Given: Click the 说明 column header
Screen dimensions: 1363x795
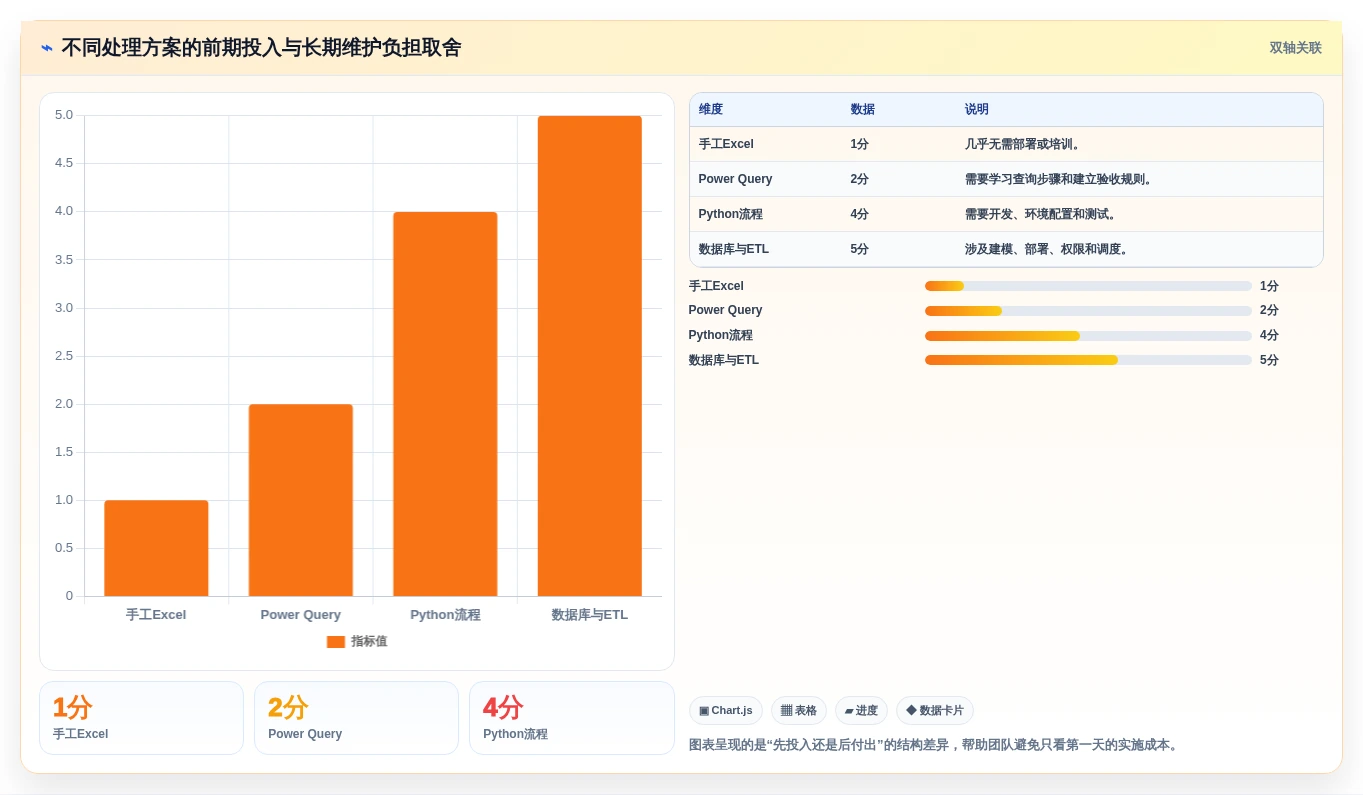Looking at the screenshot, I should pyautogui.click(x=977, y=110).
